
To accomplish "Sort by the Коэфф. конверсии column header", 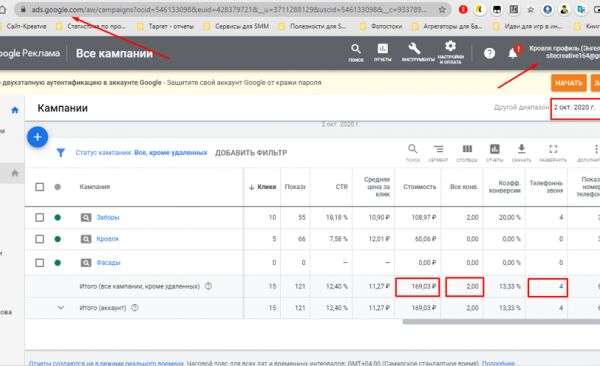I will pyautogui.click(x=505, y=187).
